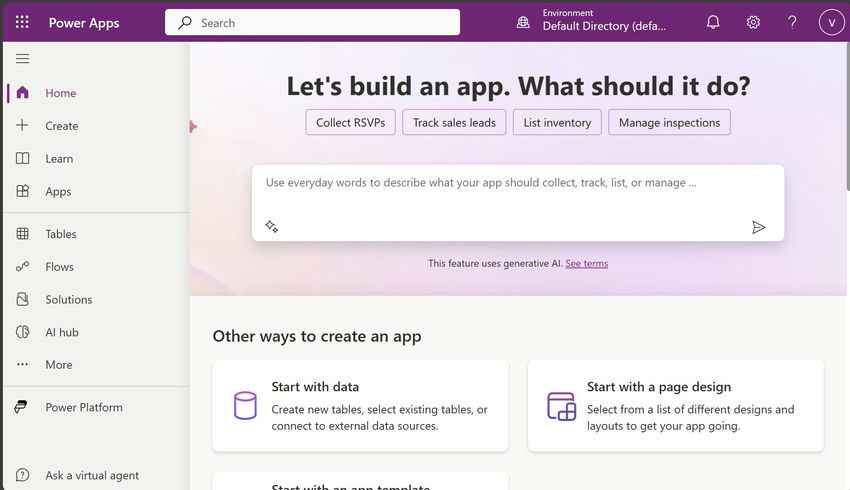Click the database cylinder icon
The image size is (850, 490).
[x=245, y=405]
